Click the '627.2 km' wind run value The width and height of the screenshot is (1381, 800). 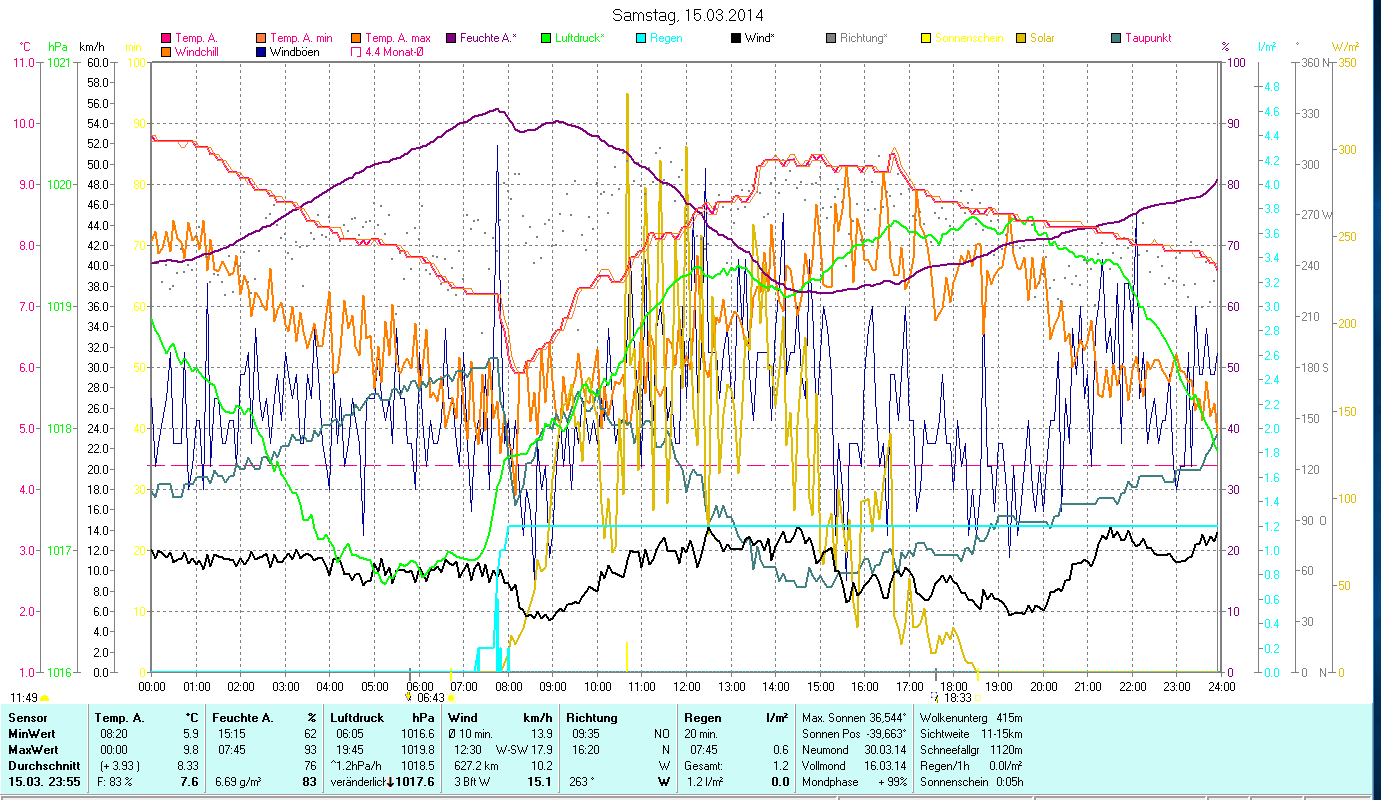click(474, 766)
